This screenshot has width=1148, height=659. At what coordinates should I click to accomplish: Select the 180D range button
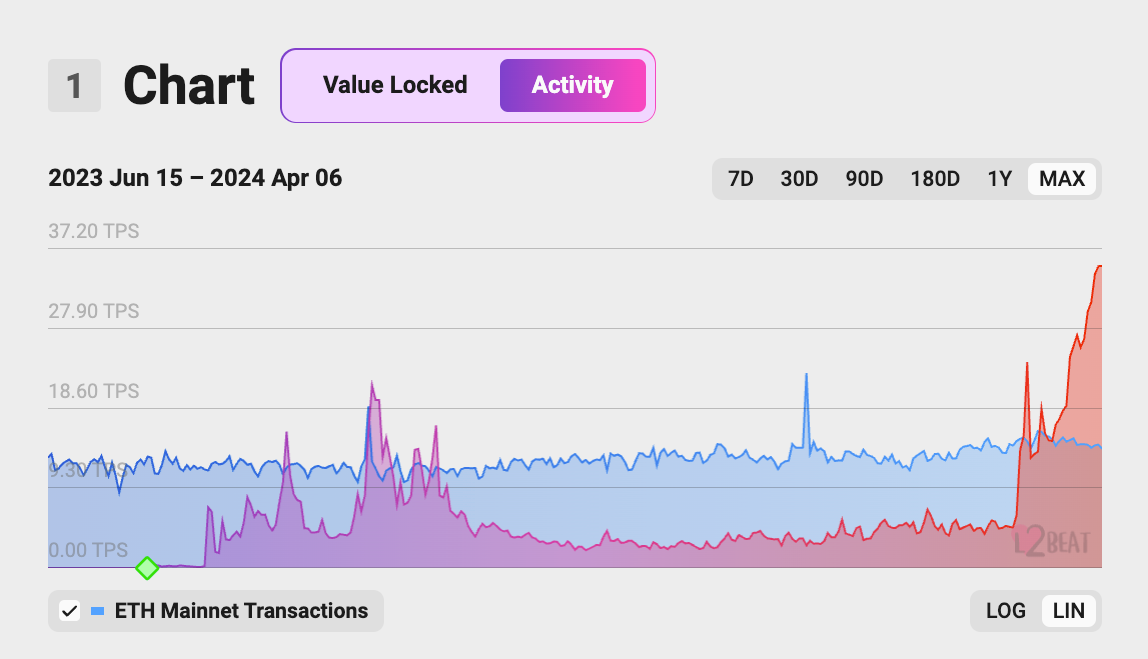pyautogui.click(x=935, y=179)
